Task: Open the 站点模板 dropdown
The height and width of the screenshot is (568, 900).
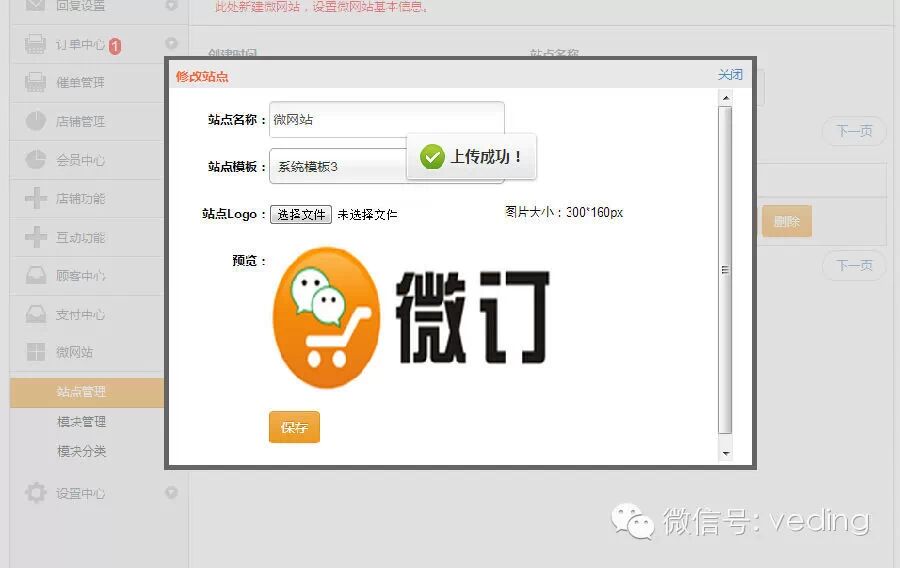Action: click(387, 166)
